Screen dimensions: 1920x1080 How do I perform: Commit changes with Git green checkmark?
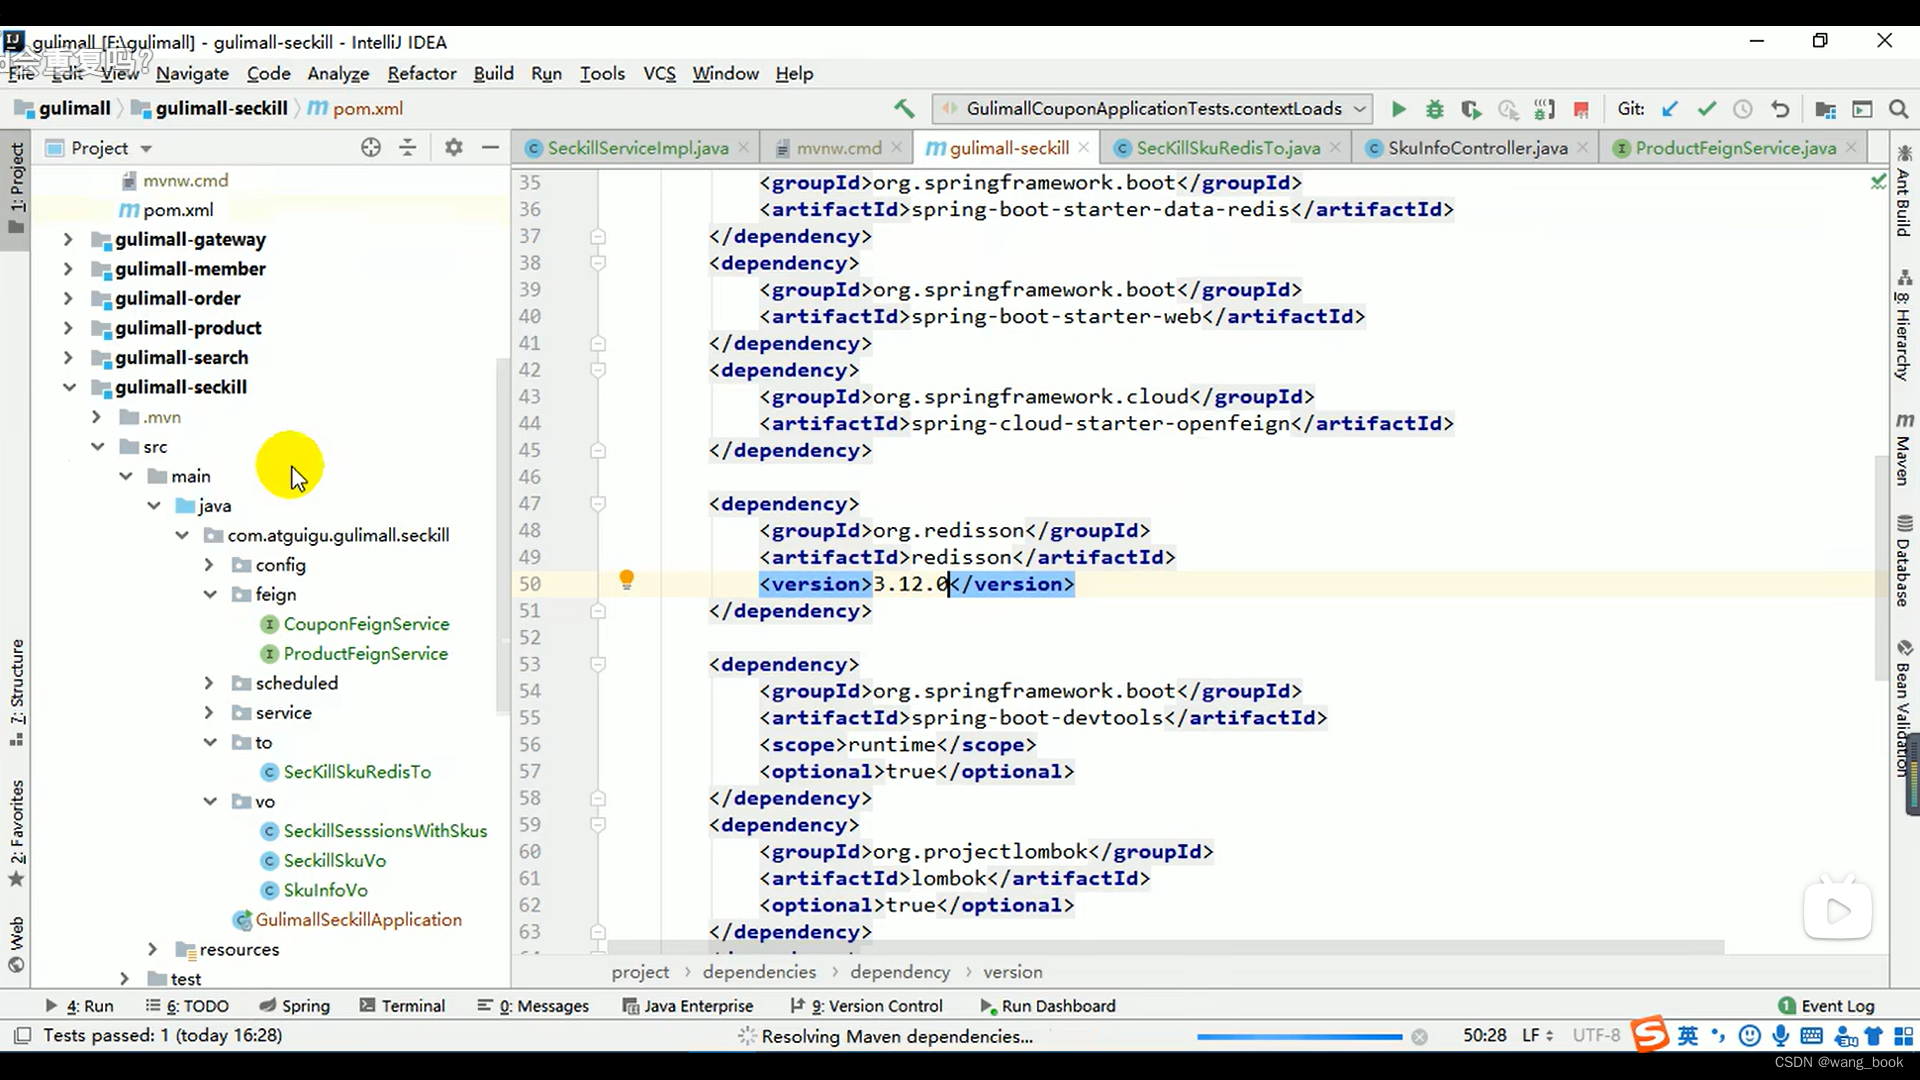pos(1706,109)
